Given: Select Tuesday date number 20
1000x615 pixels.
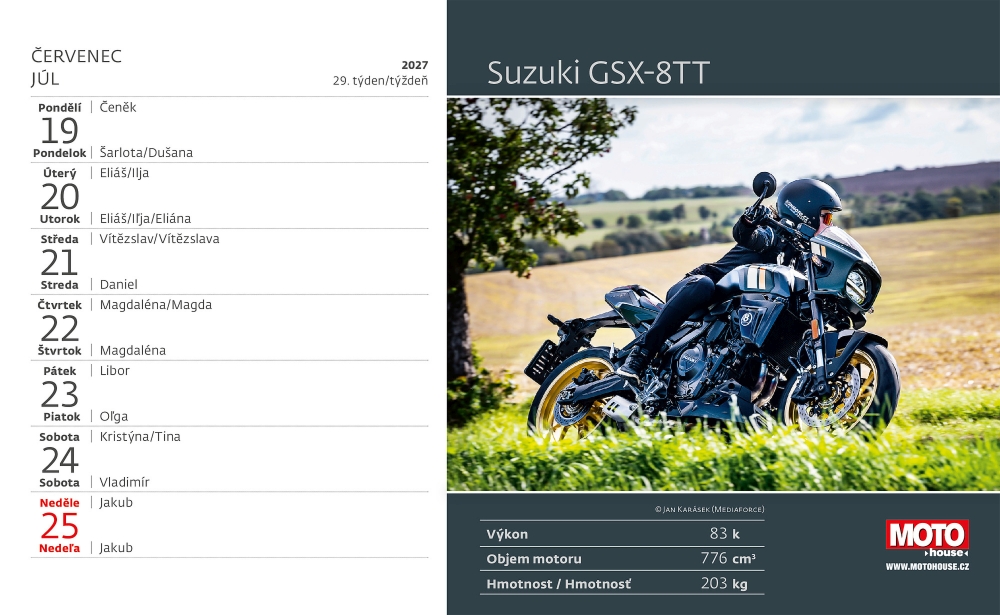Looking at the screenshot, I should [x=59, y=196].
